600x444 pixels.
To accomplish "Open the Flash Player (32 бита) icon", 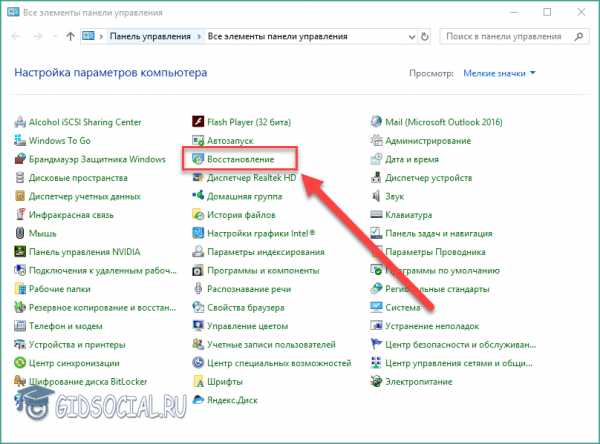I will (x=198, y=122).
